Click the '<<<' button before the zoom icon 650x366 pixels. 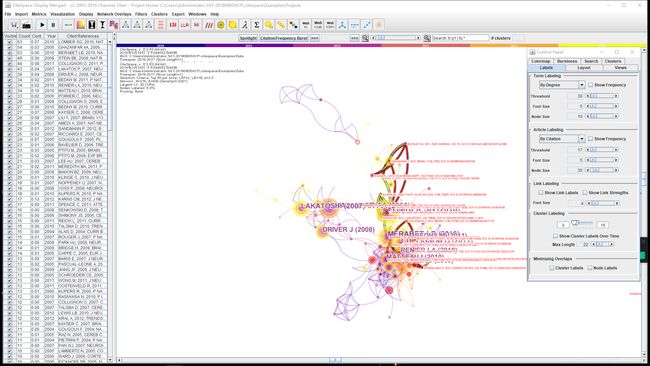[354, 38]
